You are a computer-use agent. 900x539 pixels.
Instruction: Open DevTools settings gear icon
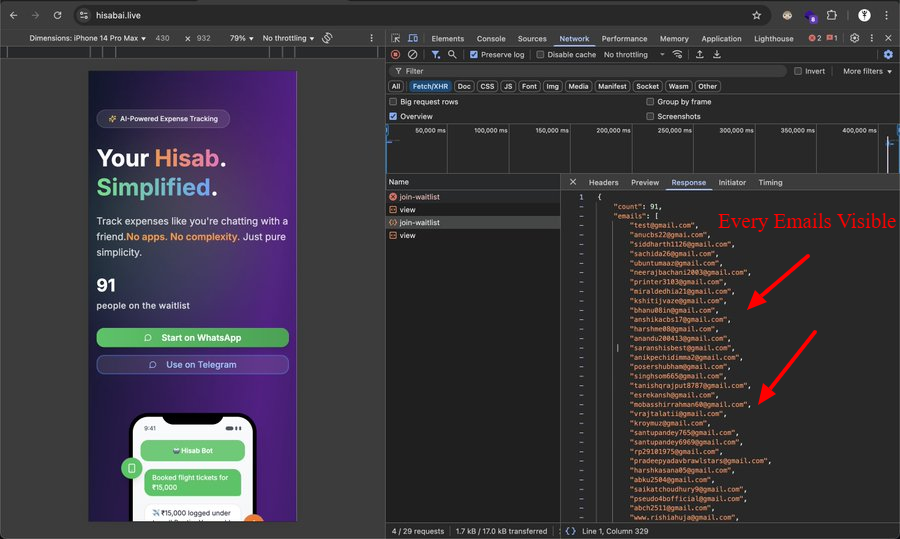(x=855, y=38)
